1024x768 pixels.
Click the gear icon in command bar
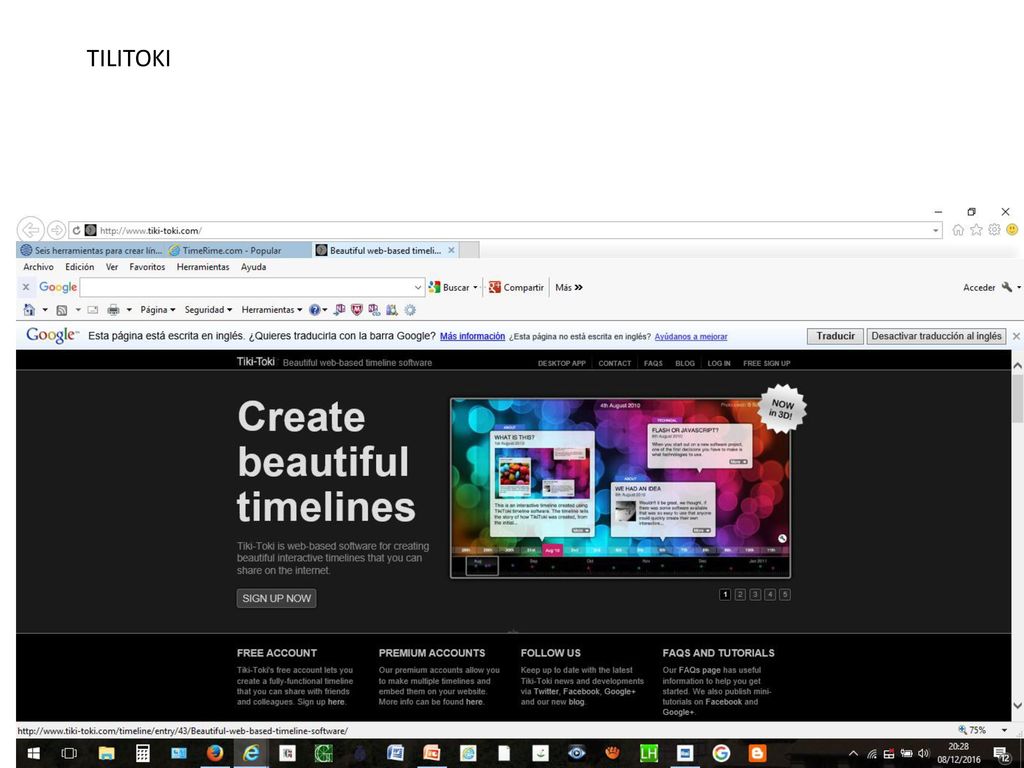[x=409, y=310]
